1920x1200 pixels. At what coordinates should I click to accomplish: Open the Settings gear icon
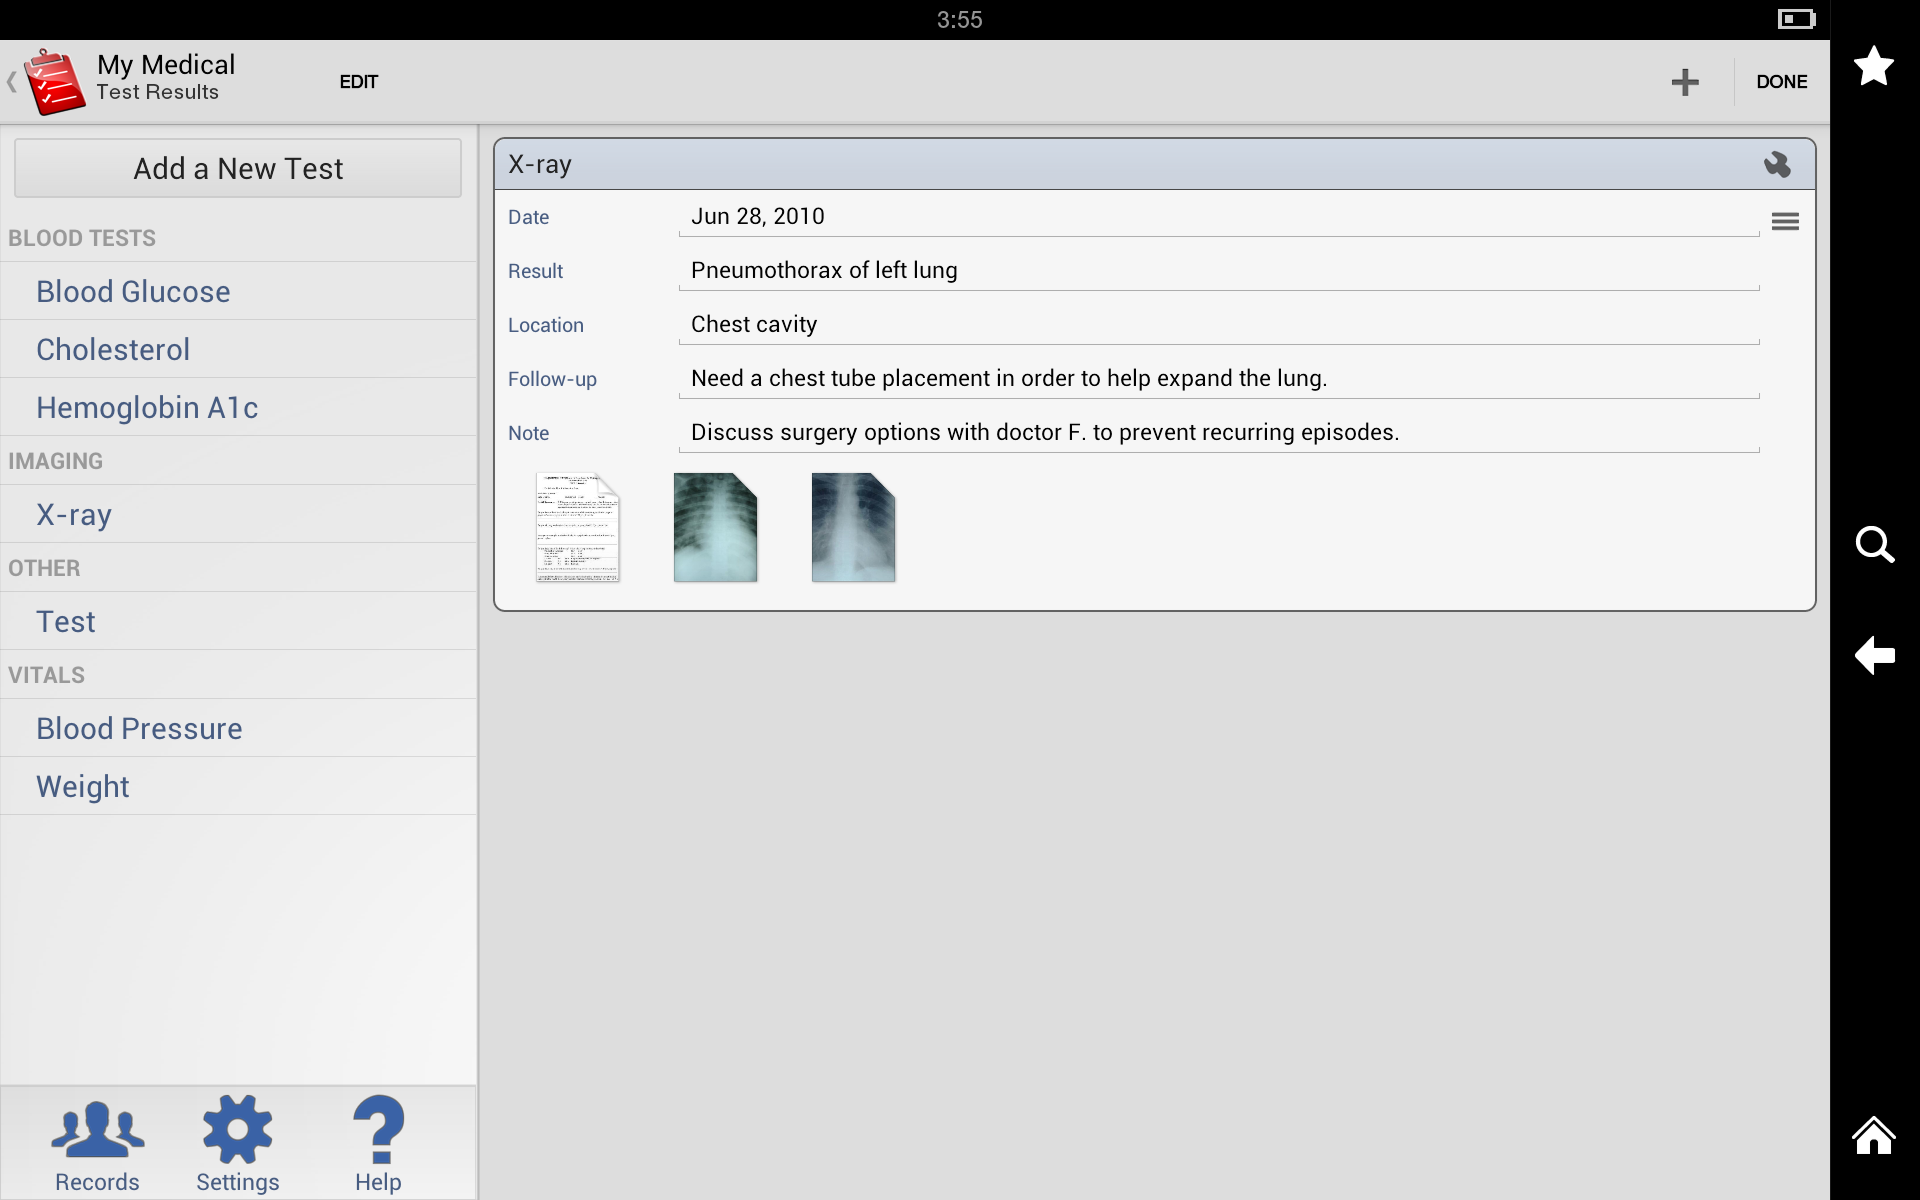[237, 1143]
